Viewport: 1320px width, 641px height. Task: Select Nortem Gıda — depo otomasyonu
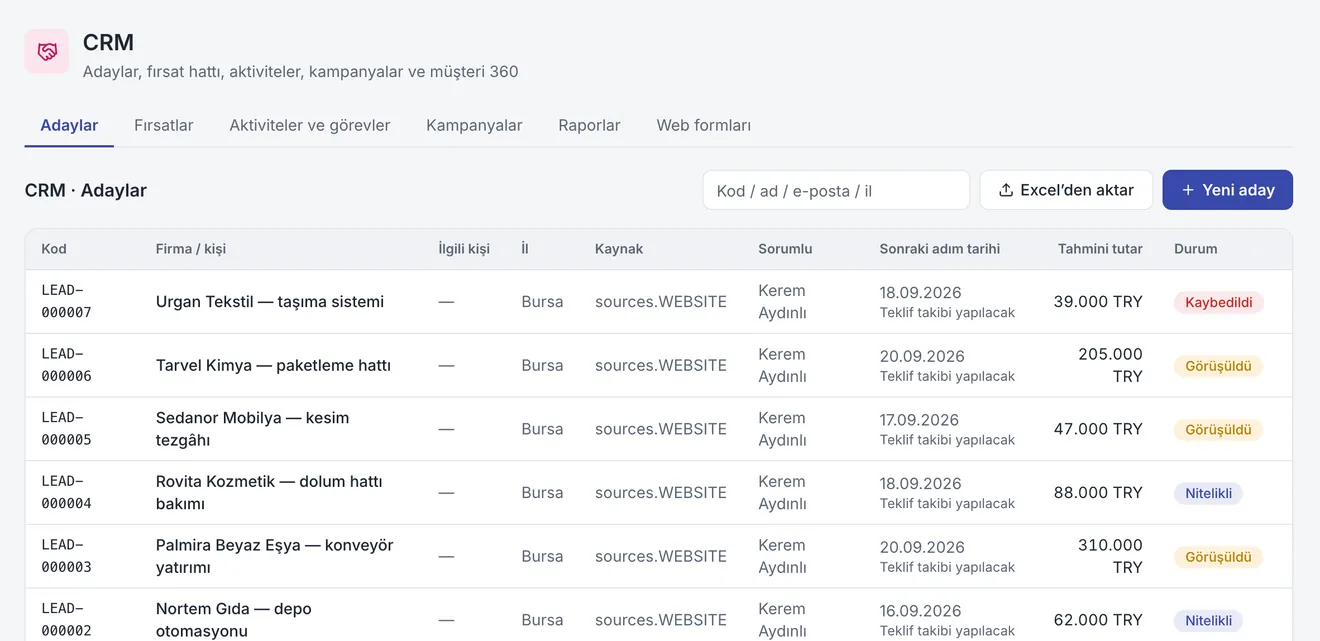pos(234,620)
